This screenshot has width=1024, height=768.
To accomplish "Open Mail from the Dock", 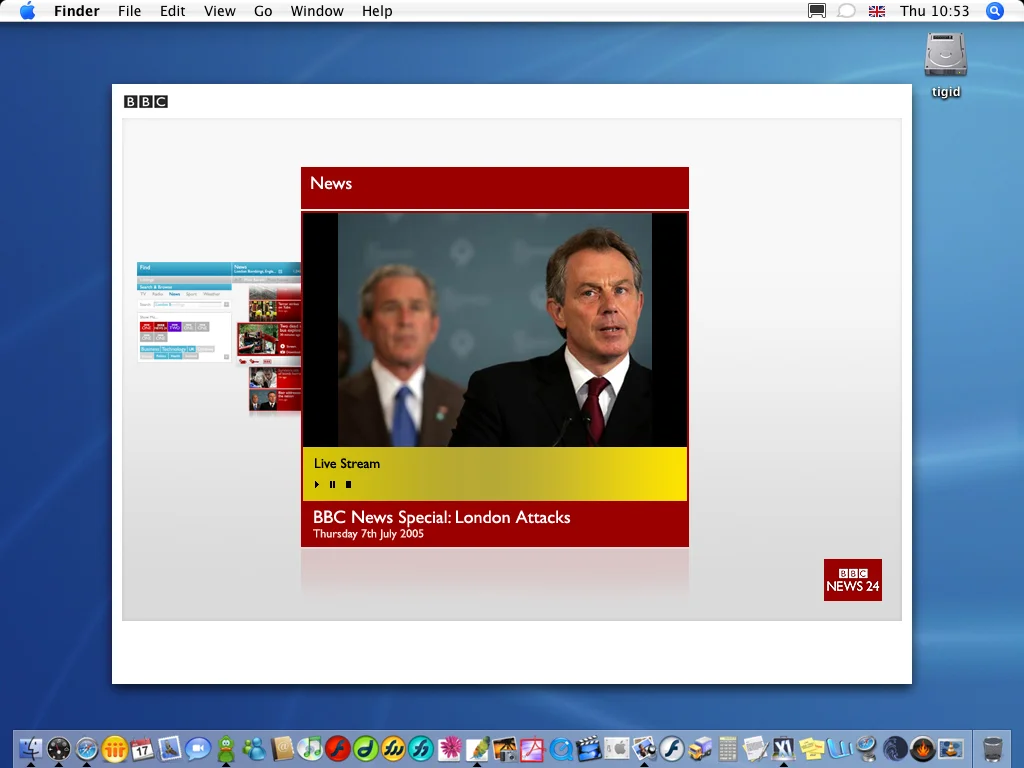I will point(170,748).
